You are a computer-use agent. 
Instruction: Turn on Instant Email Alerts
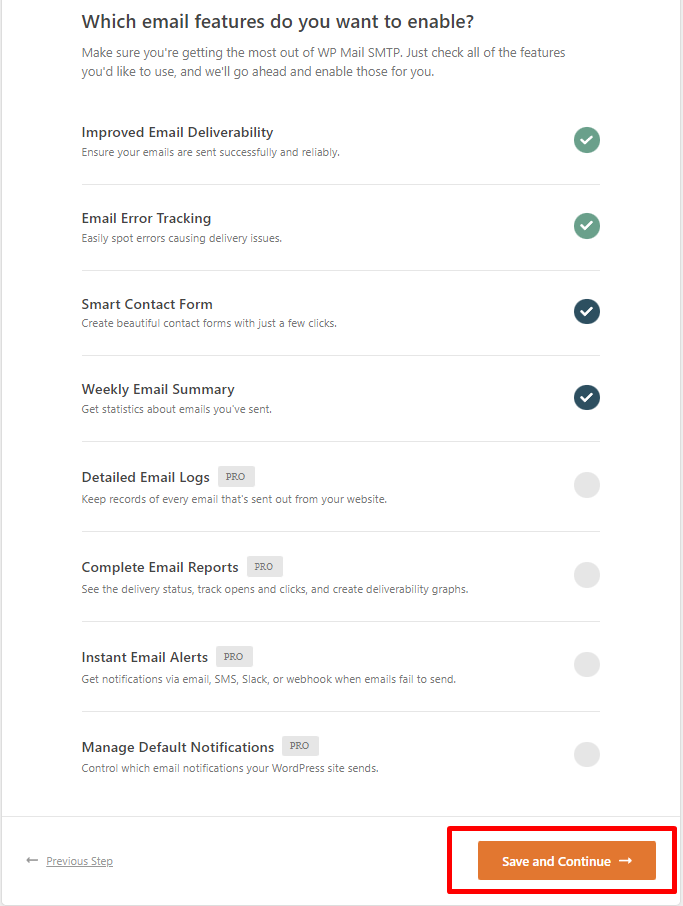[x=587, y=665]
